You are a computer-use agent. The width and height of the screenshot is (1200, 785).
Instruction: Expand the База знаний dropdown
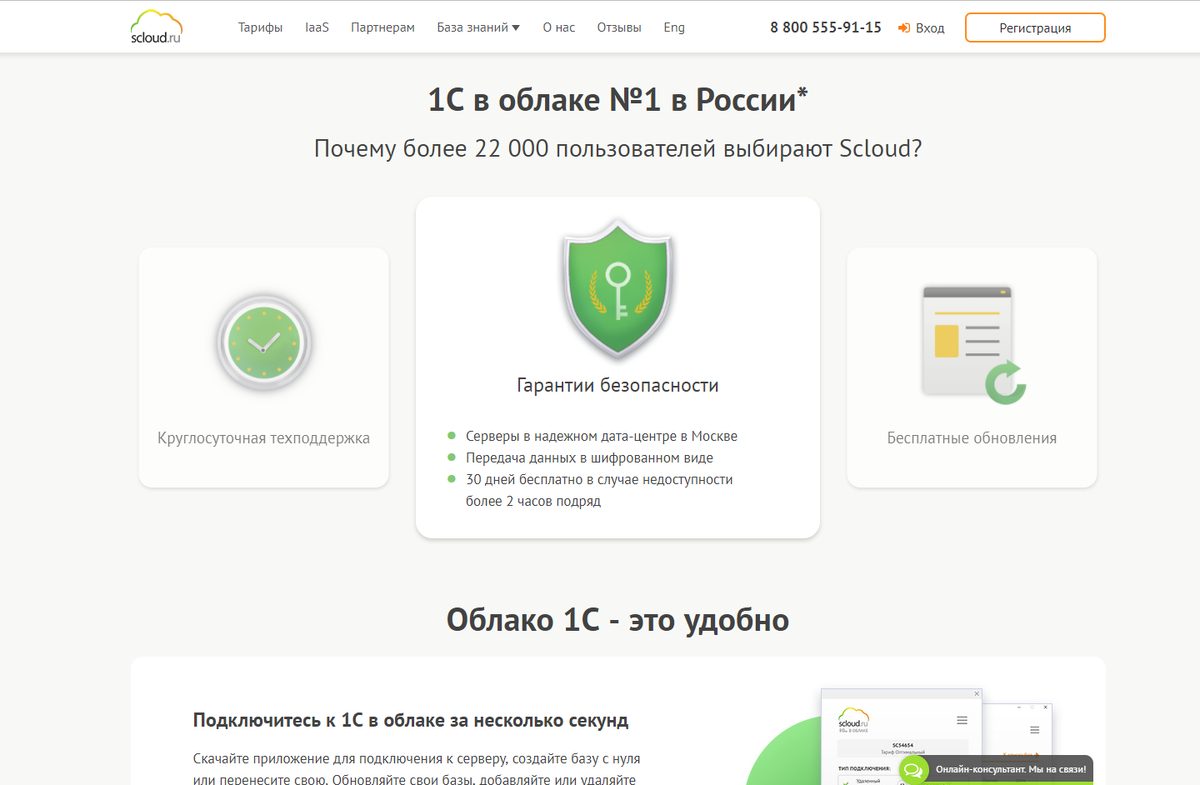point(478,27)
